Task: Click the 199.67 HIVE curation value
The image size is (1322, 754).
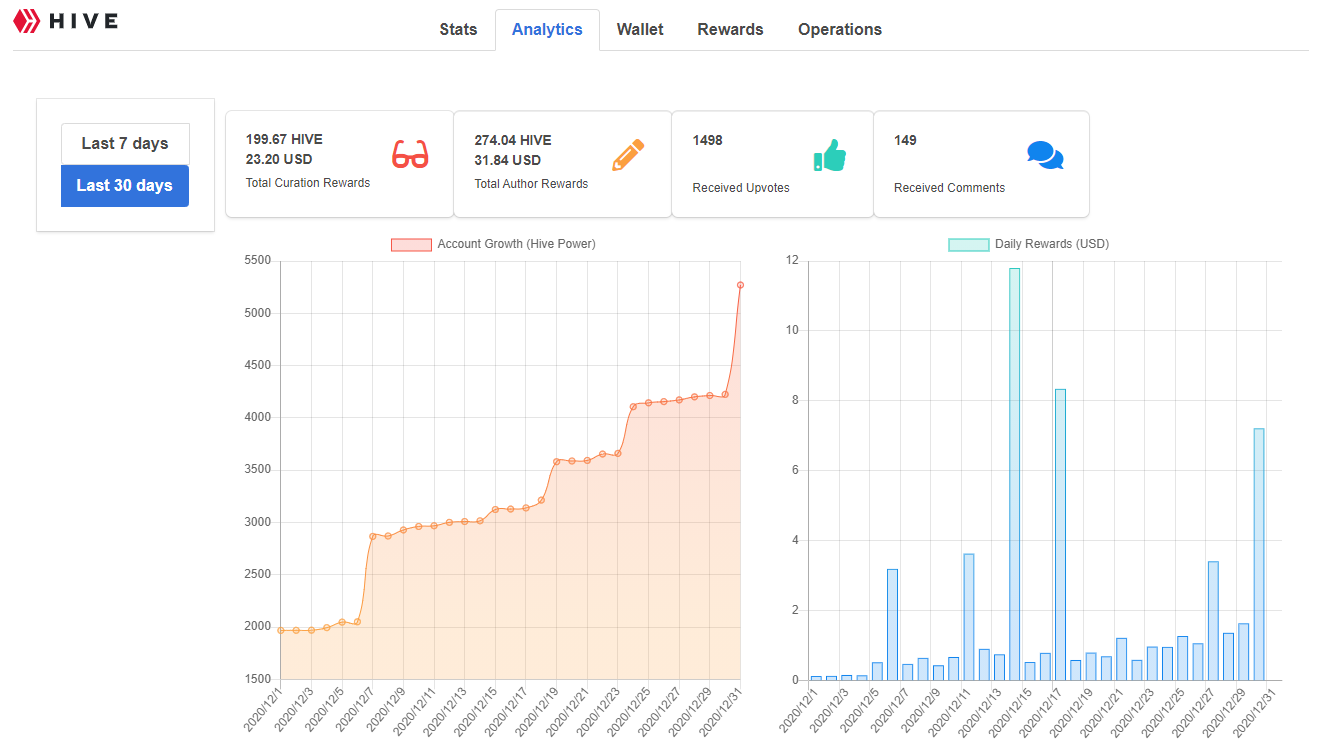Action: [x=284, y=139]
